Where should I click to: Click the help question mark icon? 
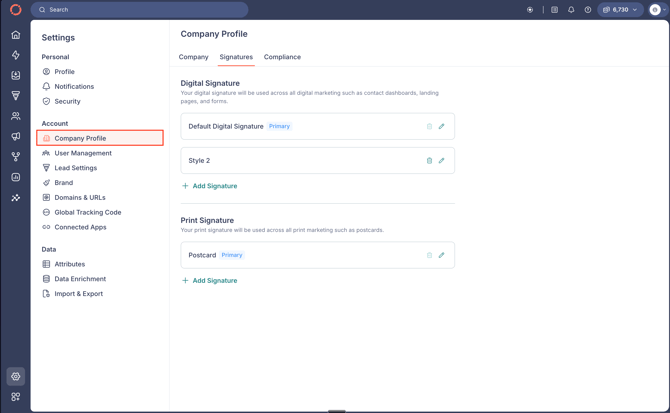click(587, 10)
